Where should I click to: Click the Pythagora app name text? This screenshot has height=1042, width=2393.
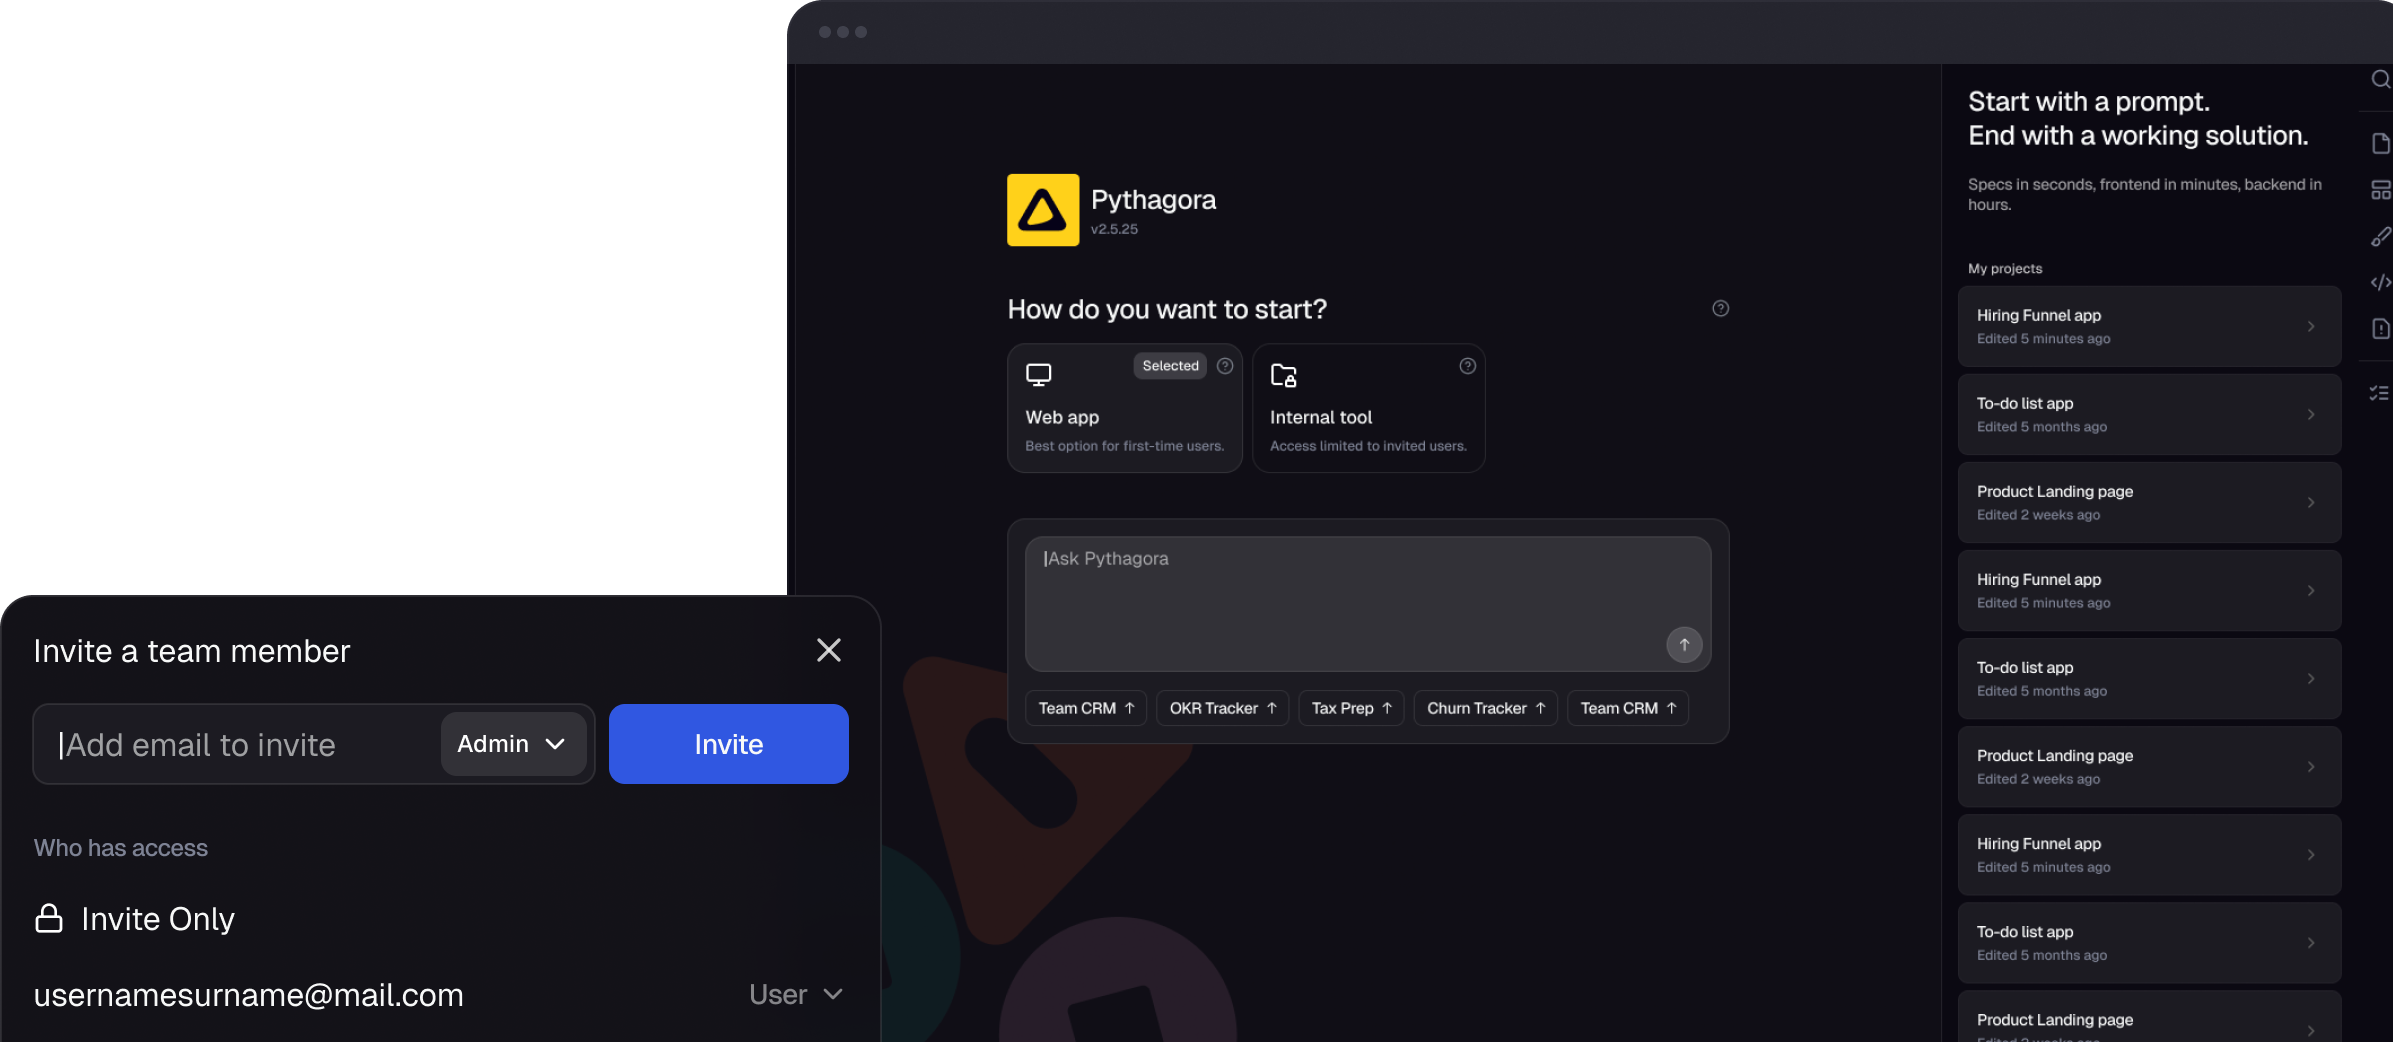1153,200
